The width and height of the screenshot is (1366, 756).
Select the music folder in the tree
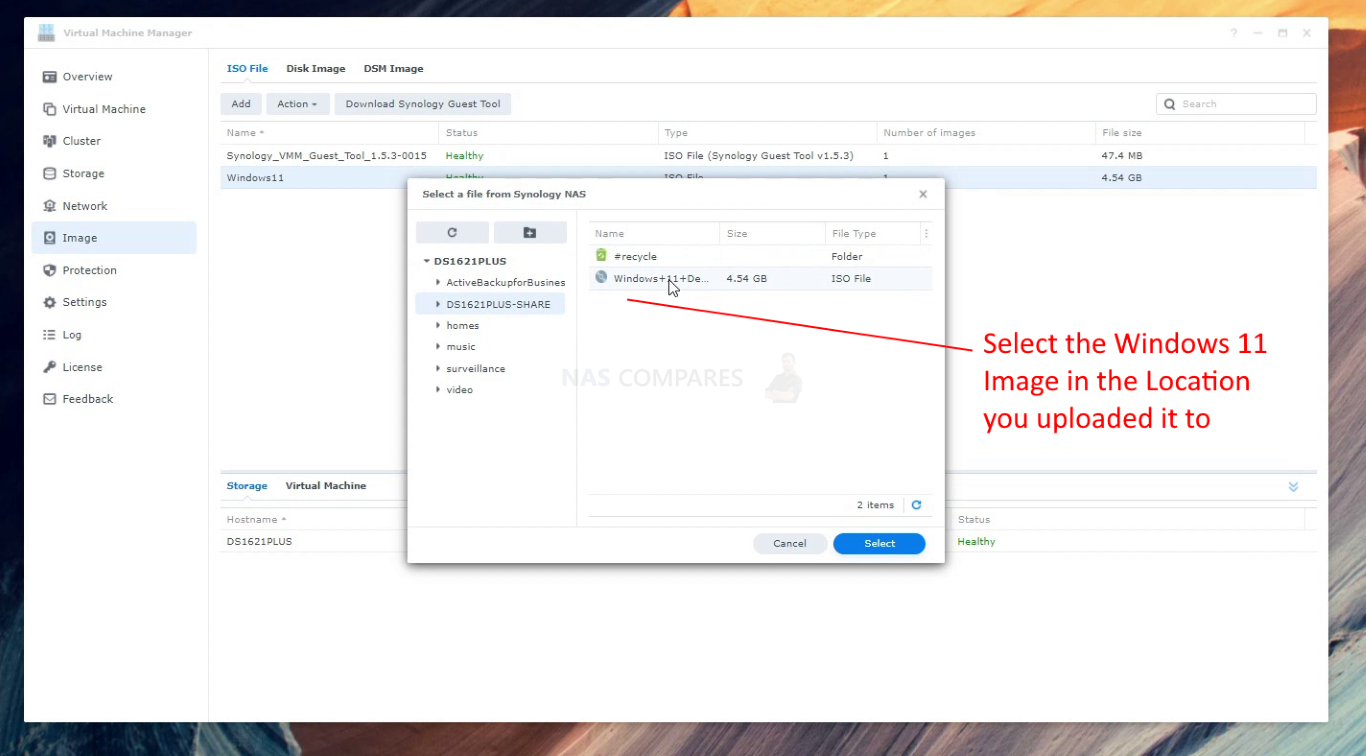[461, 347]
